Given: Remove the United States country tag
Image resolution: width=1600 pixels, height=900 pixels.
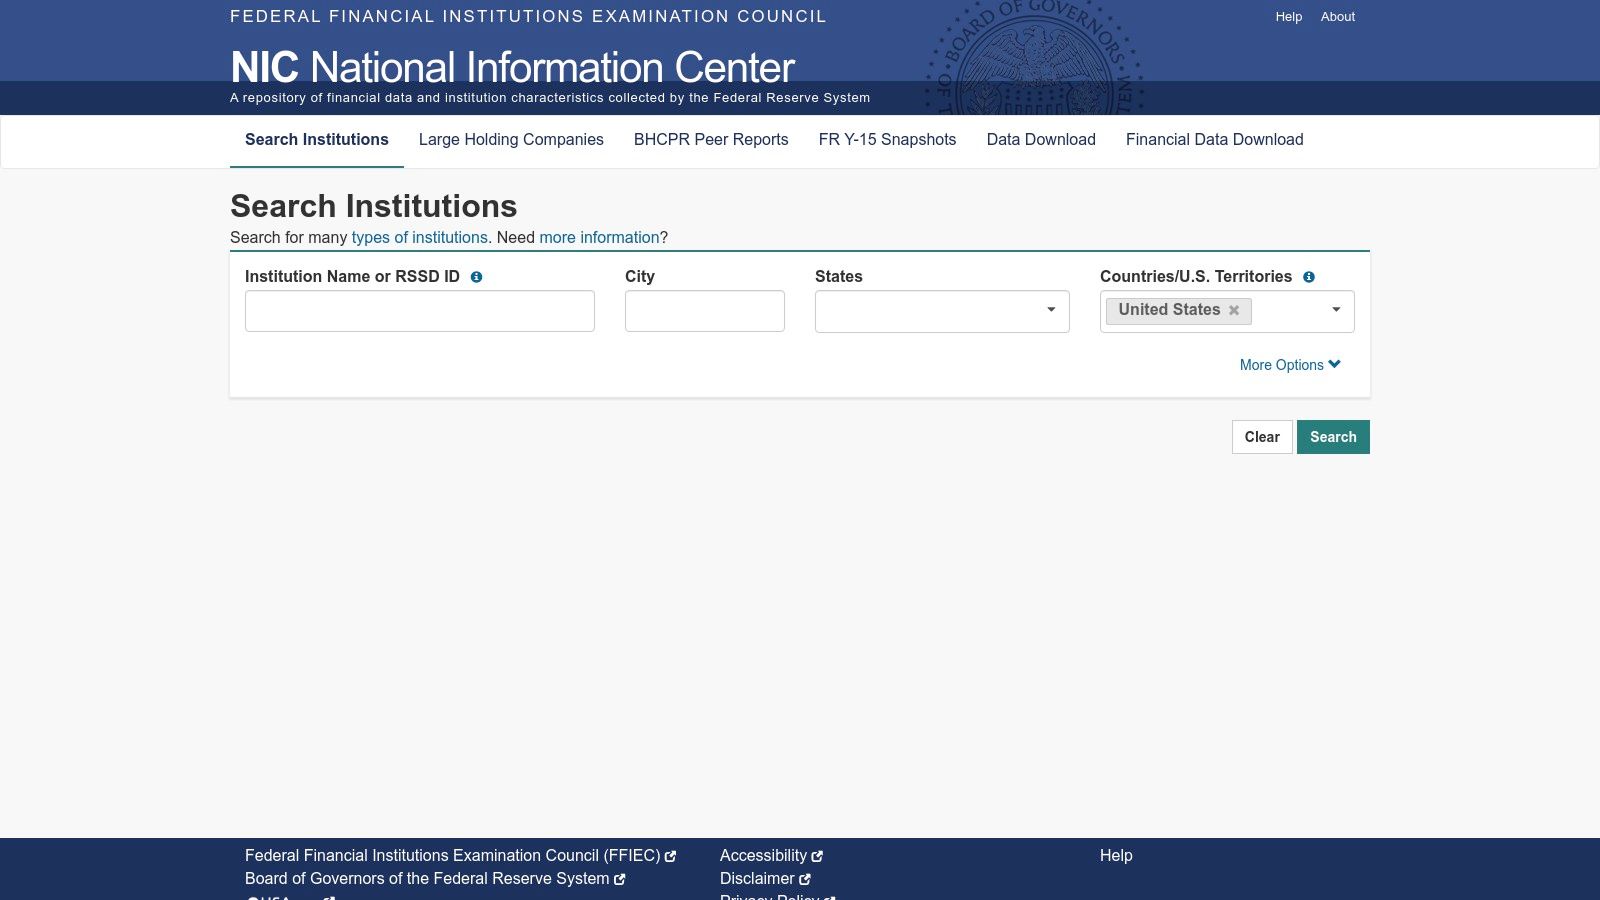Looking at the screenshot, I should pos(1234,310).
